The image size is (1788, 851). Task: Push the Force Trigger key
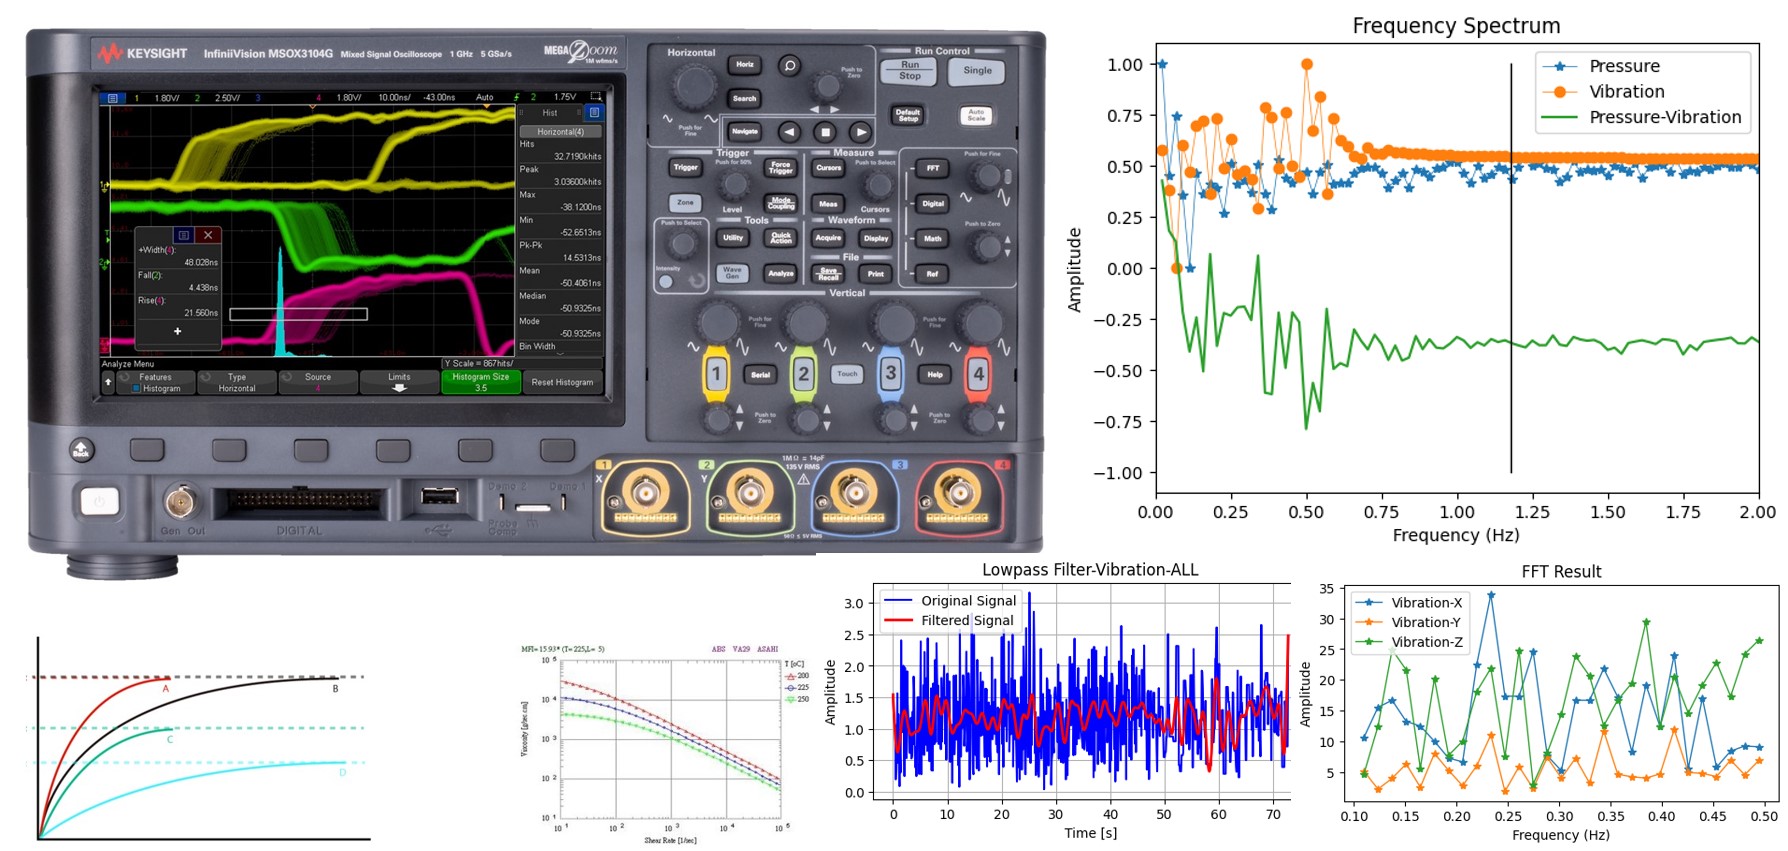[781, 168]
